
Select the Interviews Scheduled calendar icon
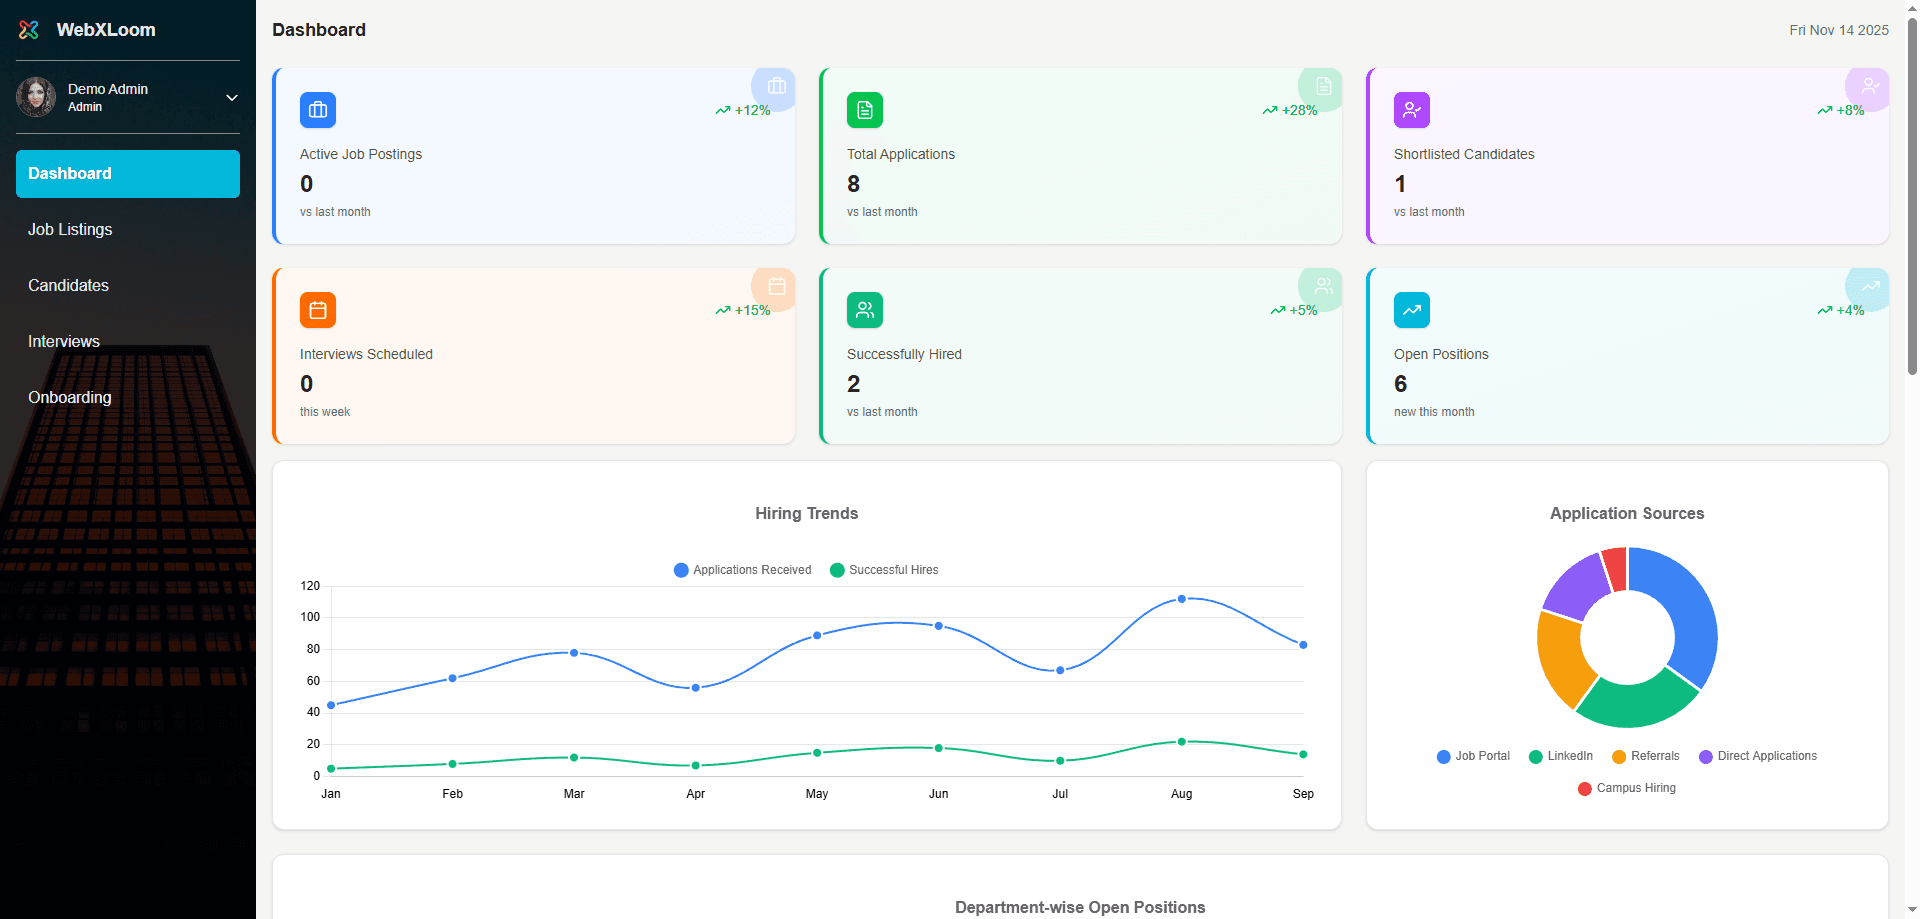[317, 310]
